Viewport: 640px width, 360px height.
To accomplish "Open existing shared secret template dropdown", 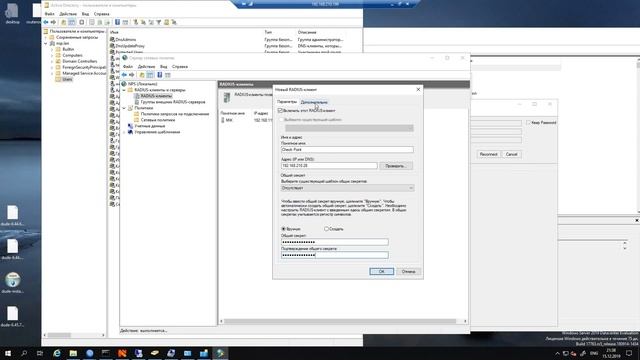I will coord(347,188).
